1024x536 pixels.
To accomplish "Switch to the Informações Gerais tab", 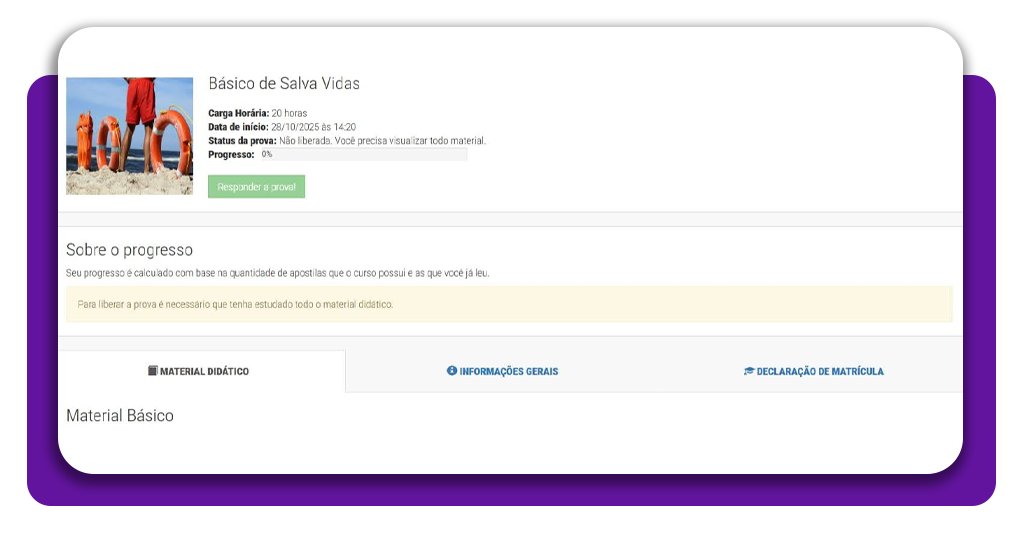I will pyautogui.click(x=502, y=371).
